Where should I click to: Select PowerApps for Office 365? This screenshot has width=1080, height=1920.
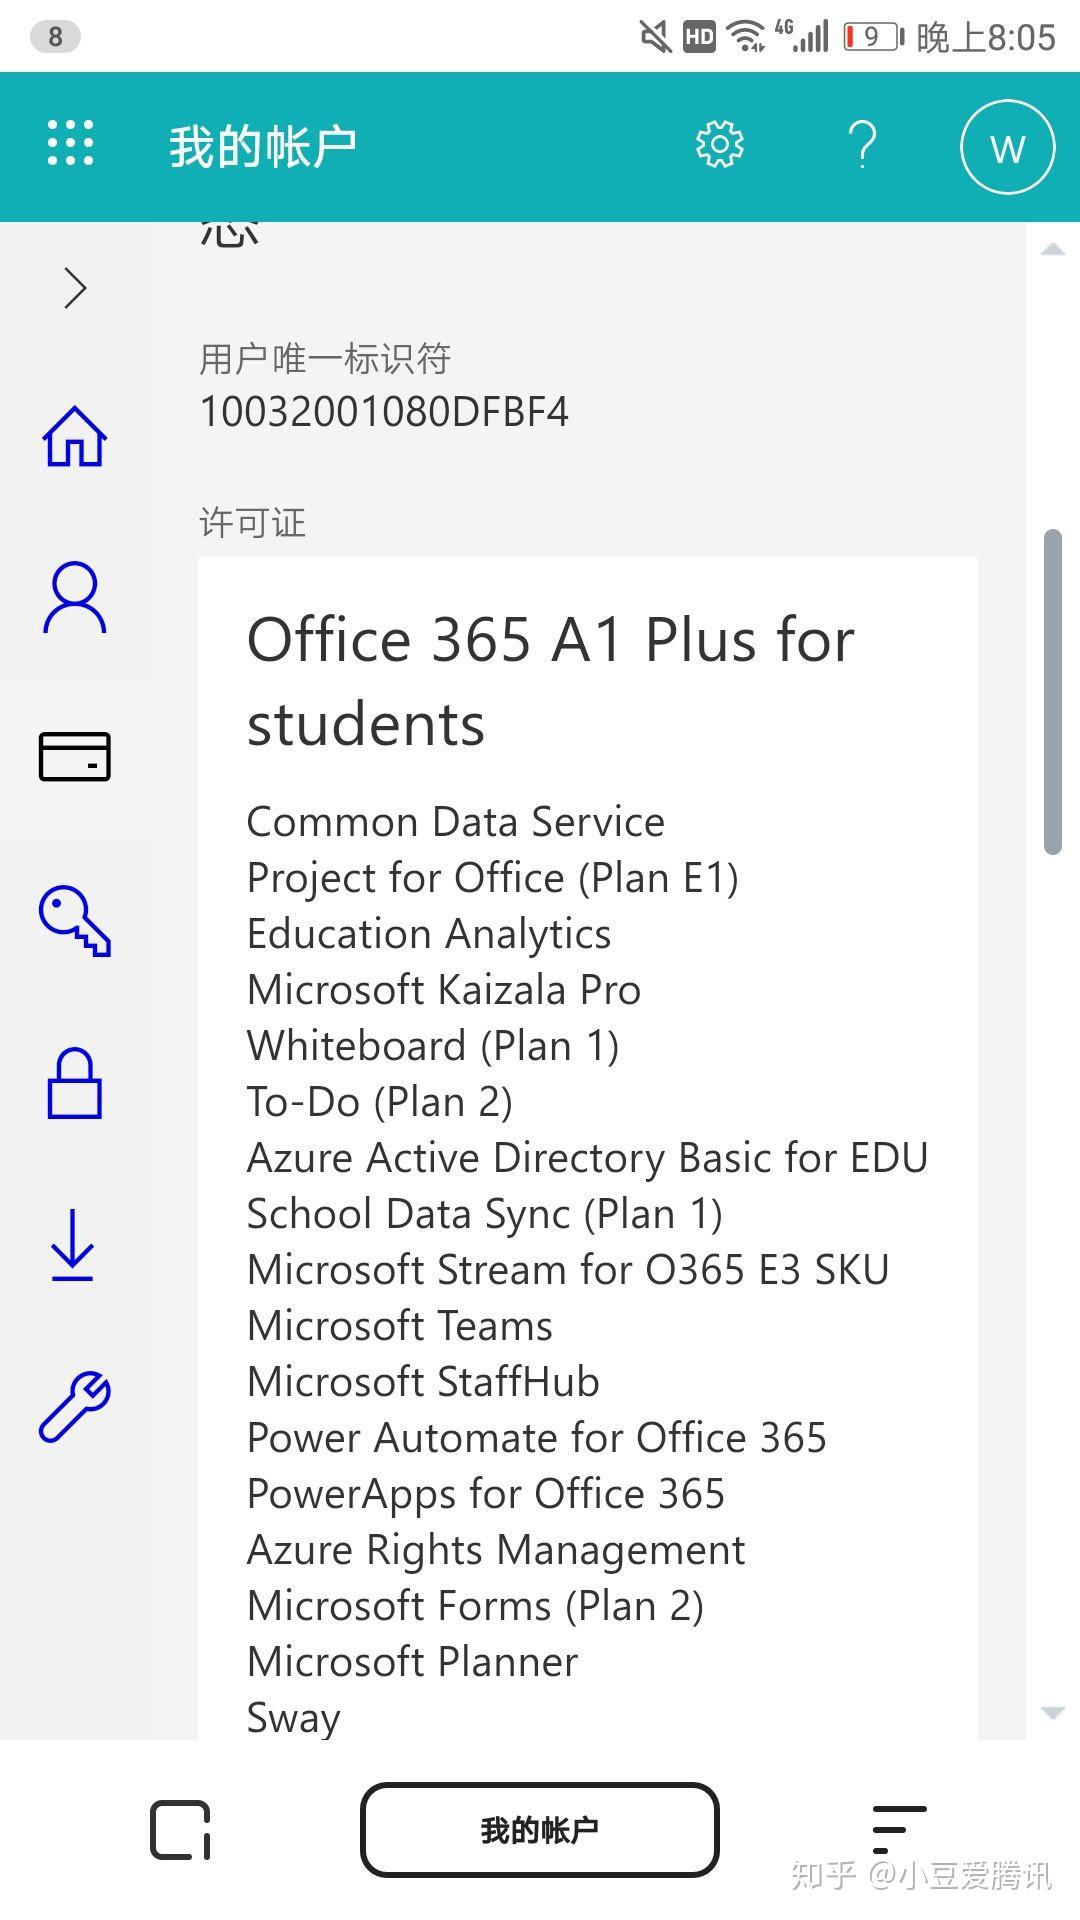click(486, 1494)
